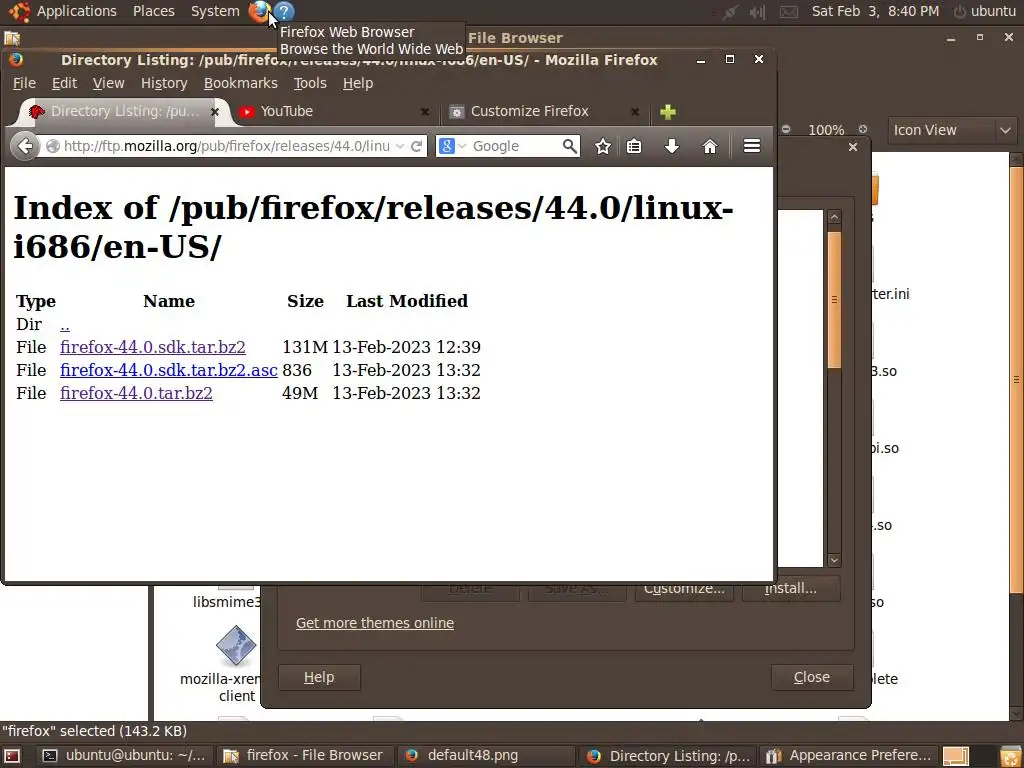Open the View menu in Firefox

(x=108, y=84)
